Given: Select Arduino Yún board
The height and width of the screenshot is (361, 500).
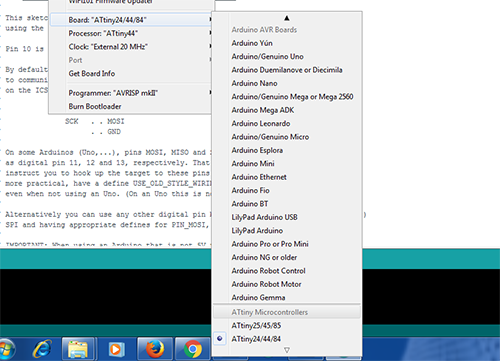Looking at the screenshot, I should (287, 43).
